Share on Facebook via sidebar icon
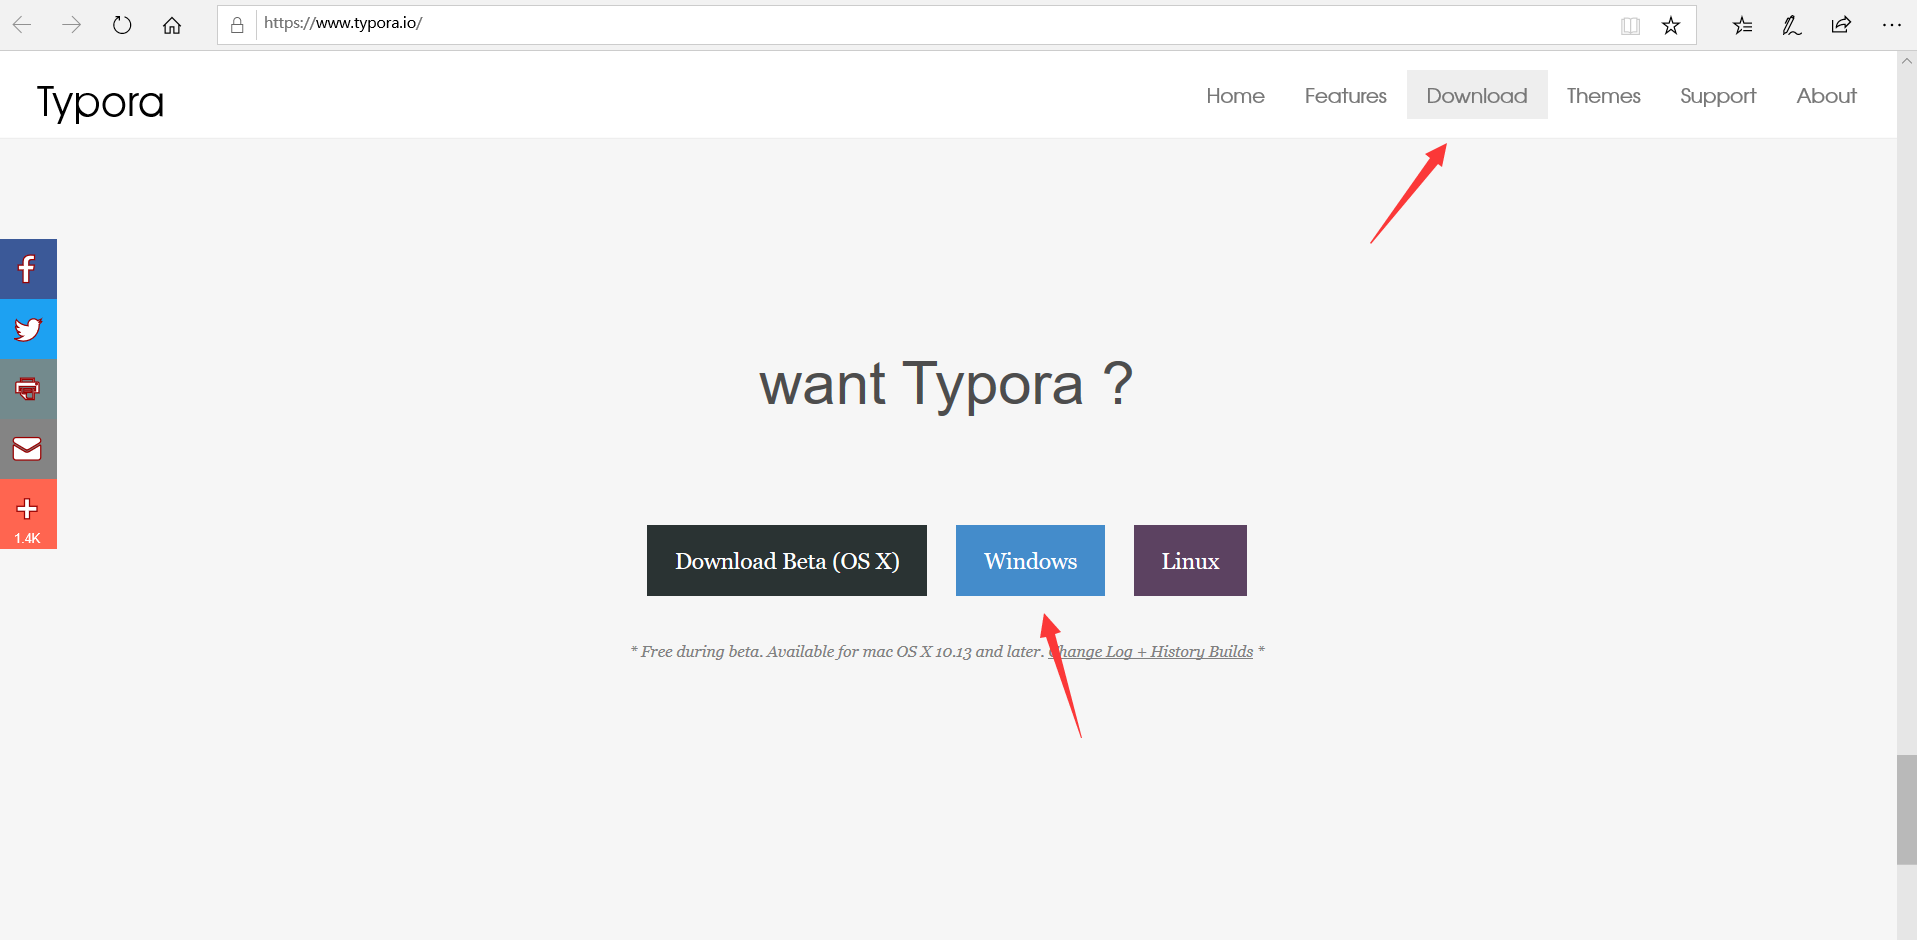This screenshot has height=940, width=1917. point(28,269)
